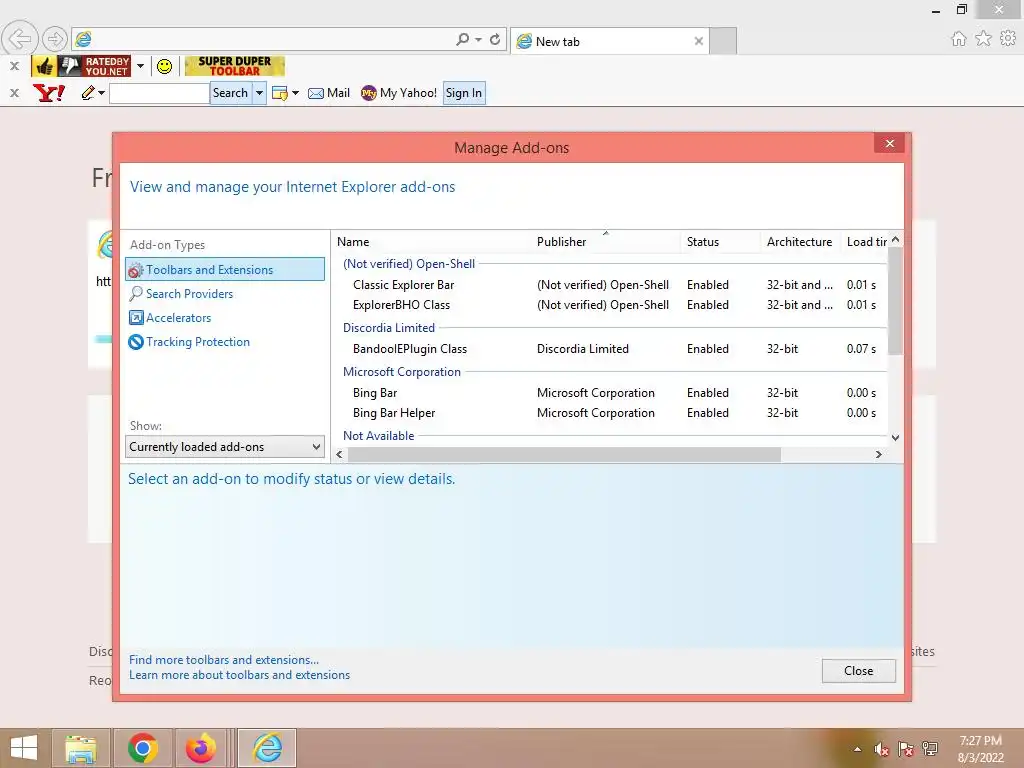Click the Yahoo toolbar notepad icon
The image size is (1024, 768).
[280, 93]
